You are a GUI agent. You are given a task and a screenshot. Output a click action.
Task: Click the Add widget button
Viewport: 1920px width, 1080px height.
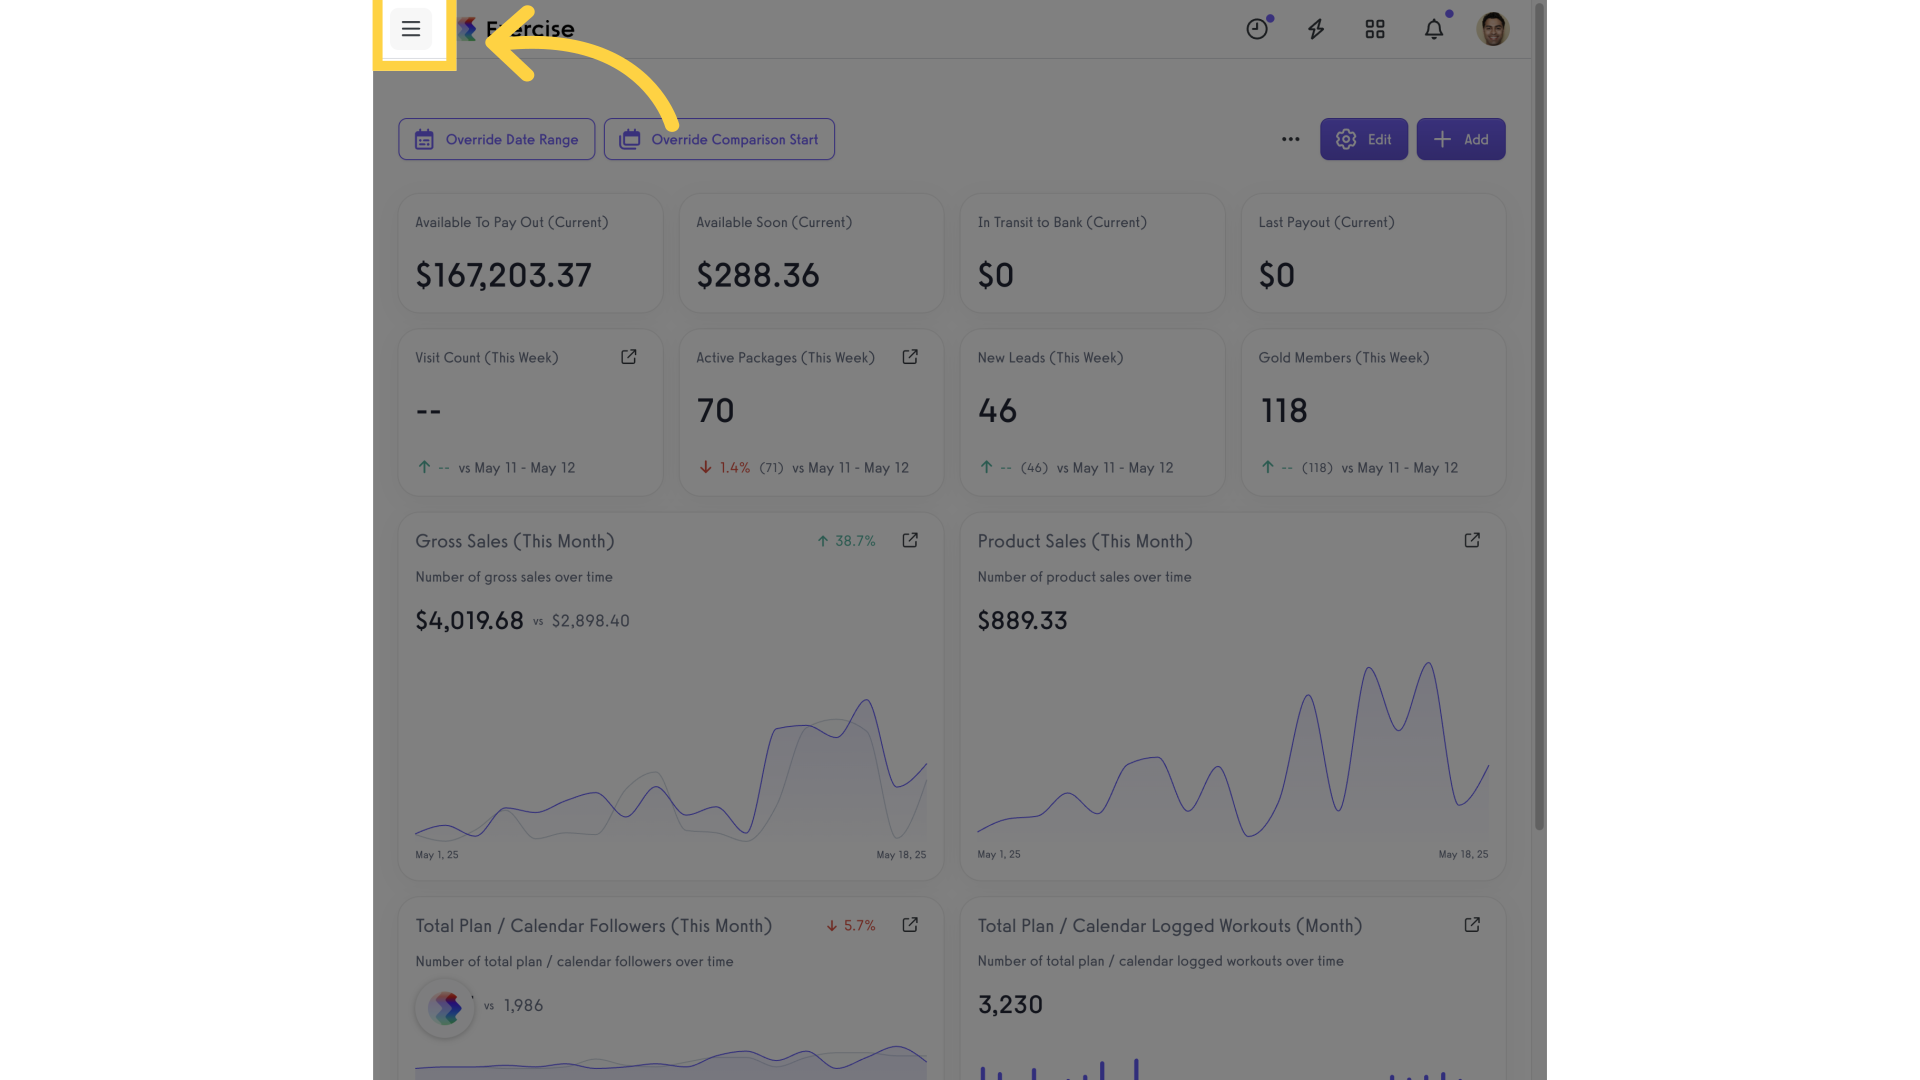point(1461,139)
